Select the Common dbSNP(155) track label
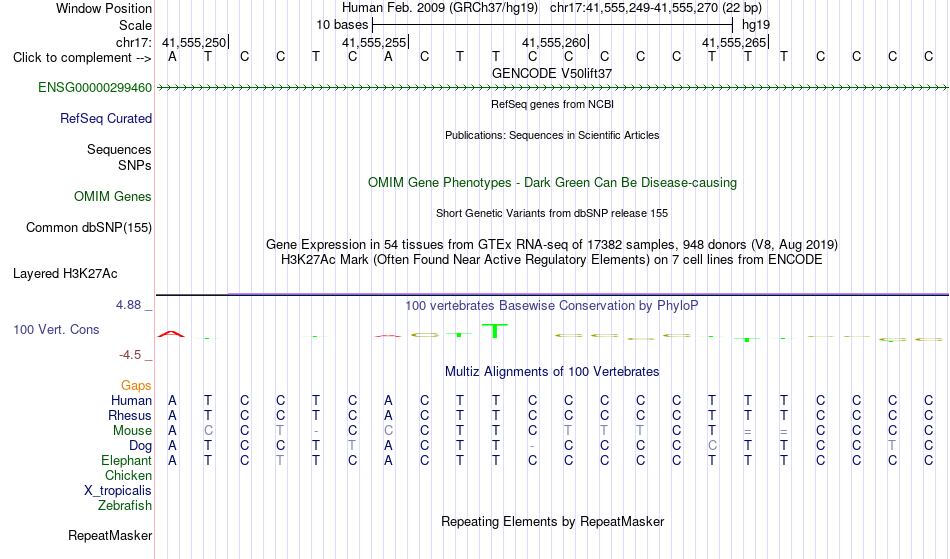This screenshot has height=559, width=950. (88, 228)
